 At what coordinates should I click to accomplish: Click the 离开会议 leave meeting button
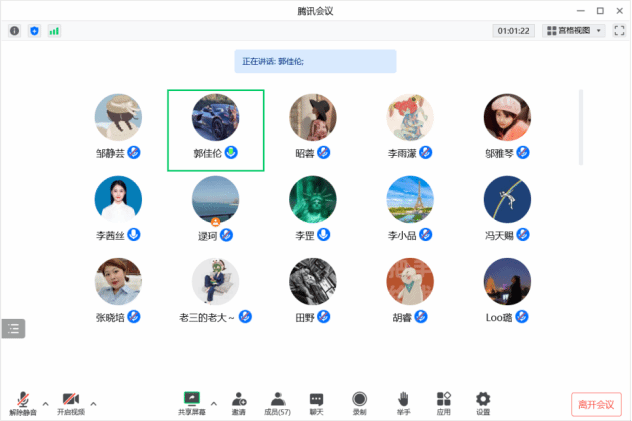(x=596, y=404)
